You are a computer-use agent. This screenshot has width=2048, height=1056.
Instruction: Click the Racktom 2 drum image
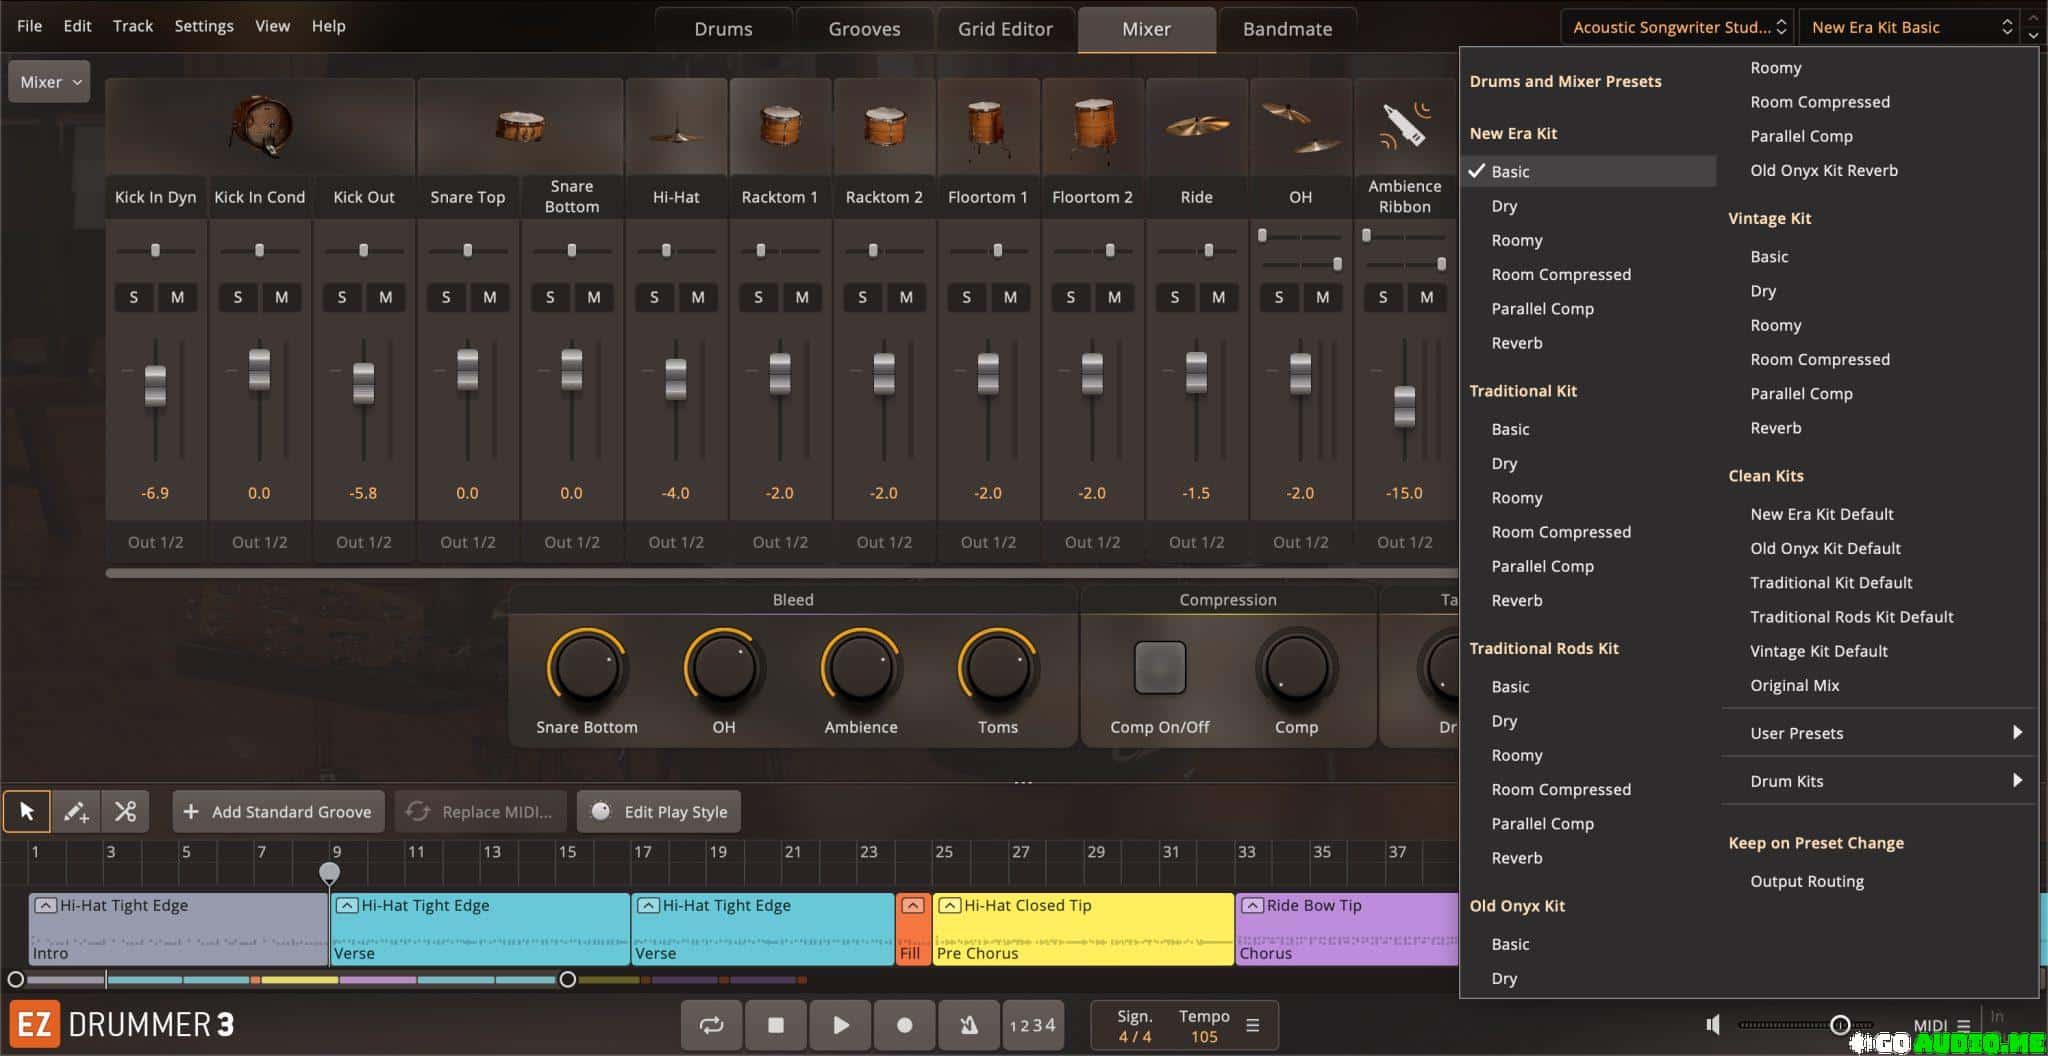point(884,127)
